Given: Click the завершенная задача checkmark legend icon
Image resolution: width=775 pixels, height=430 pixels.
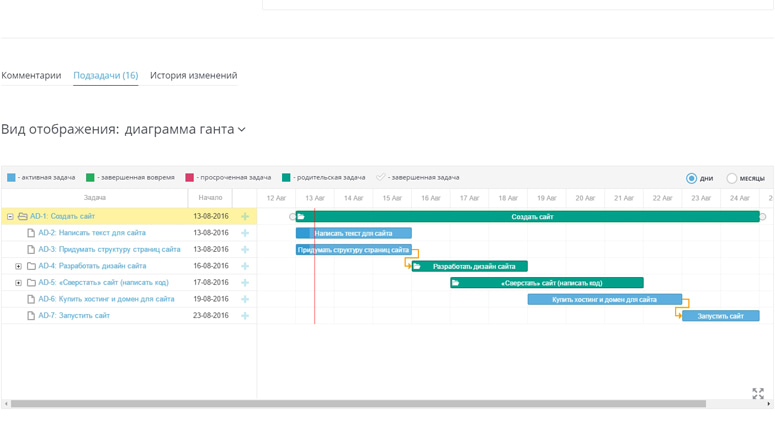Looking at the screenshot, I should 381,177.
